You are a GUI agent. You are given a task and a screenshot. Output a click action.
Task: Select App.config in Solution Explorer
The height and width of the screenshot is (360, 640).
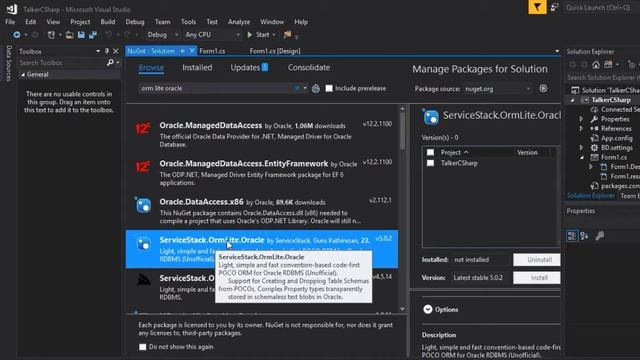(x=616, y=138)
